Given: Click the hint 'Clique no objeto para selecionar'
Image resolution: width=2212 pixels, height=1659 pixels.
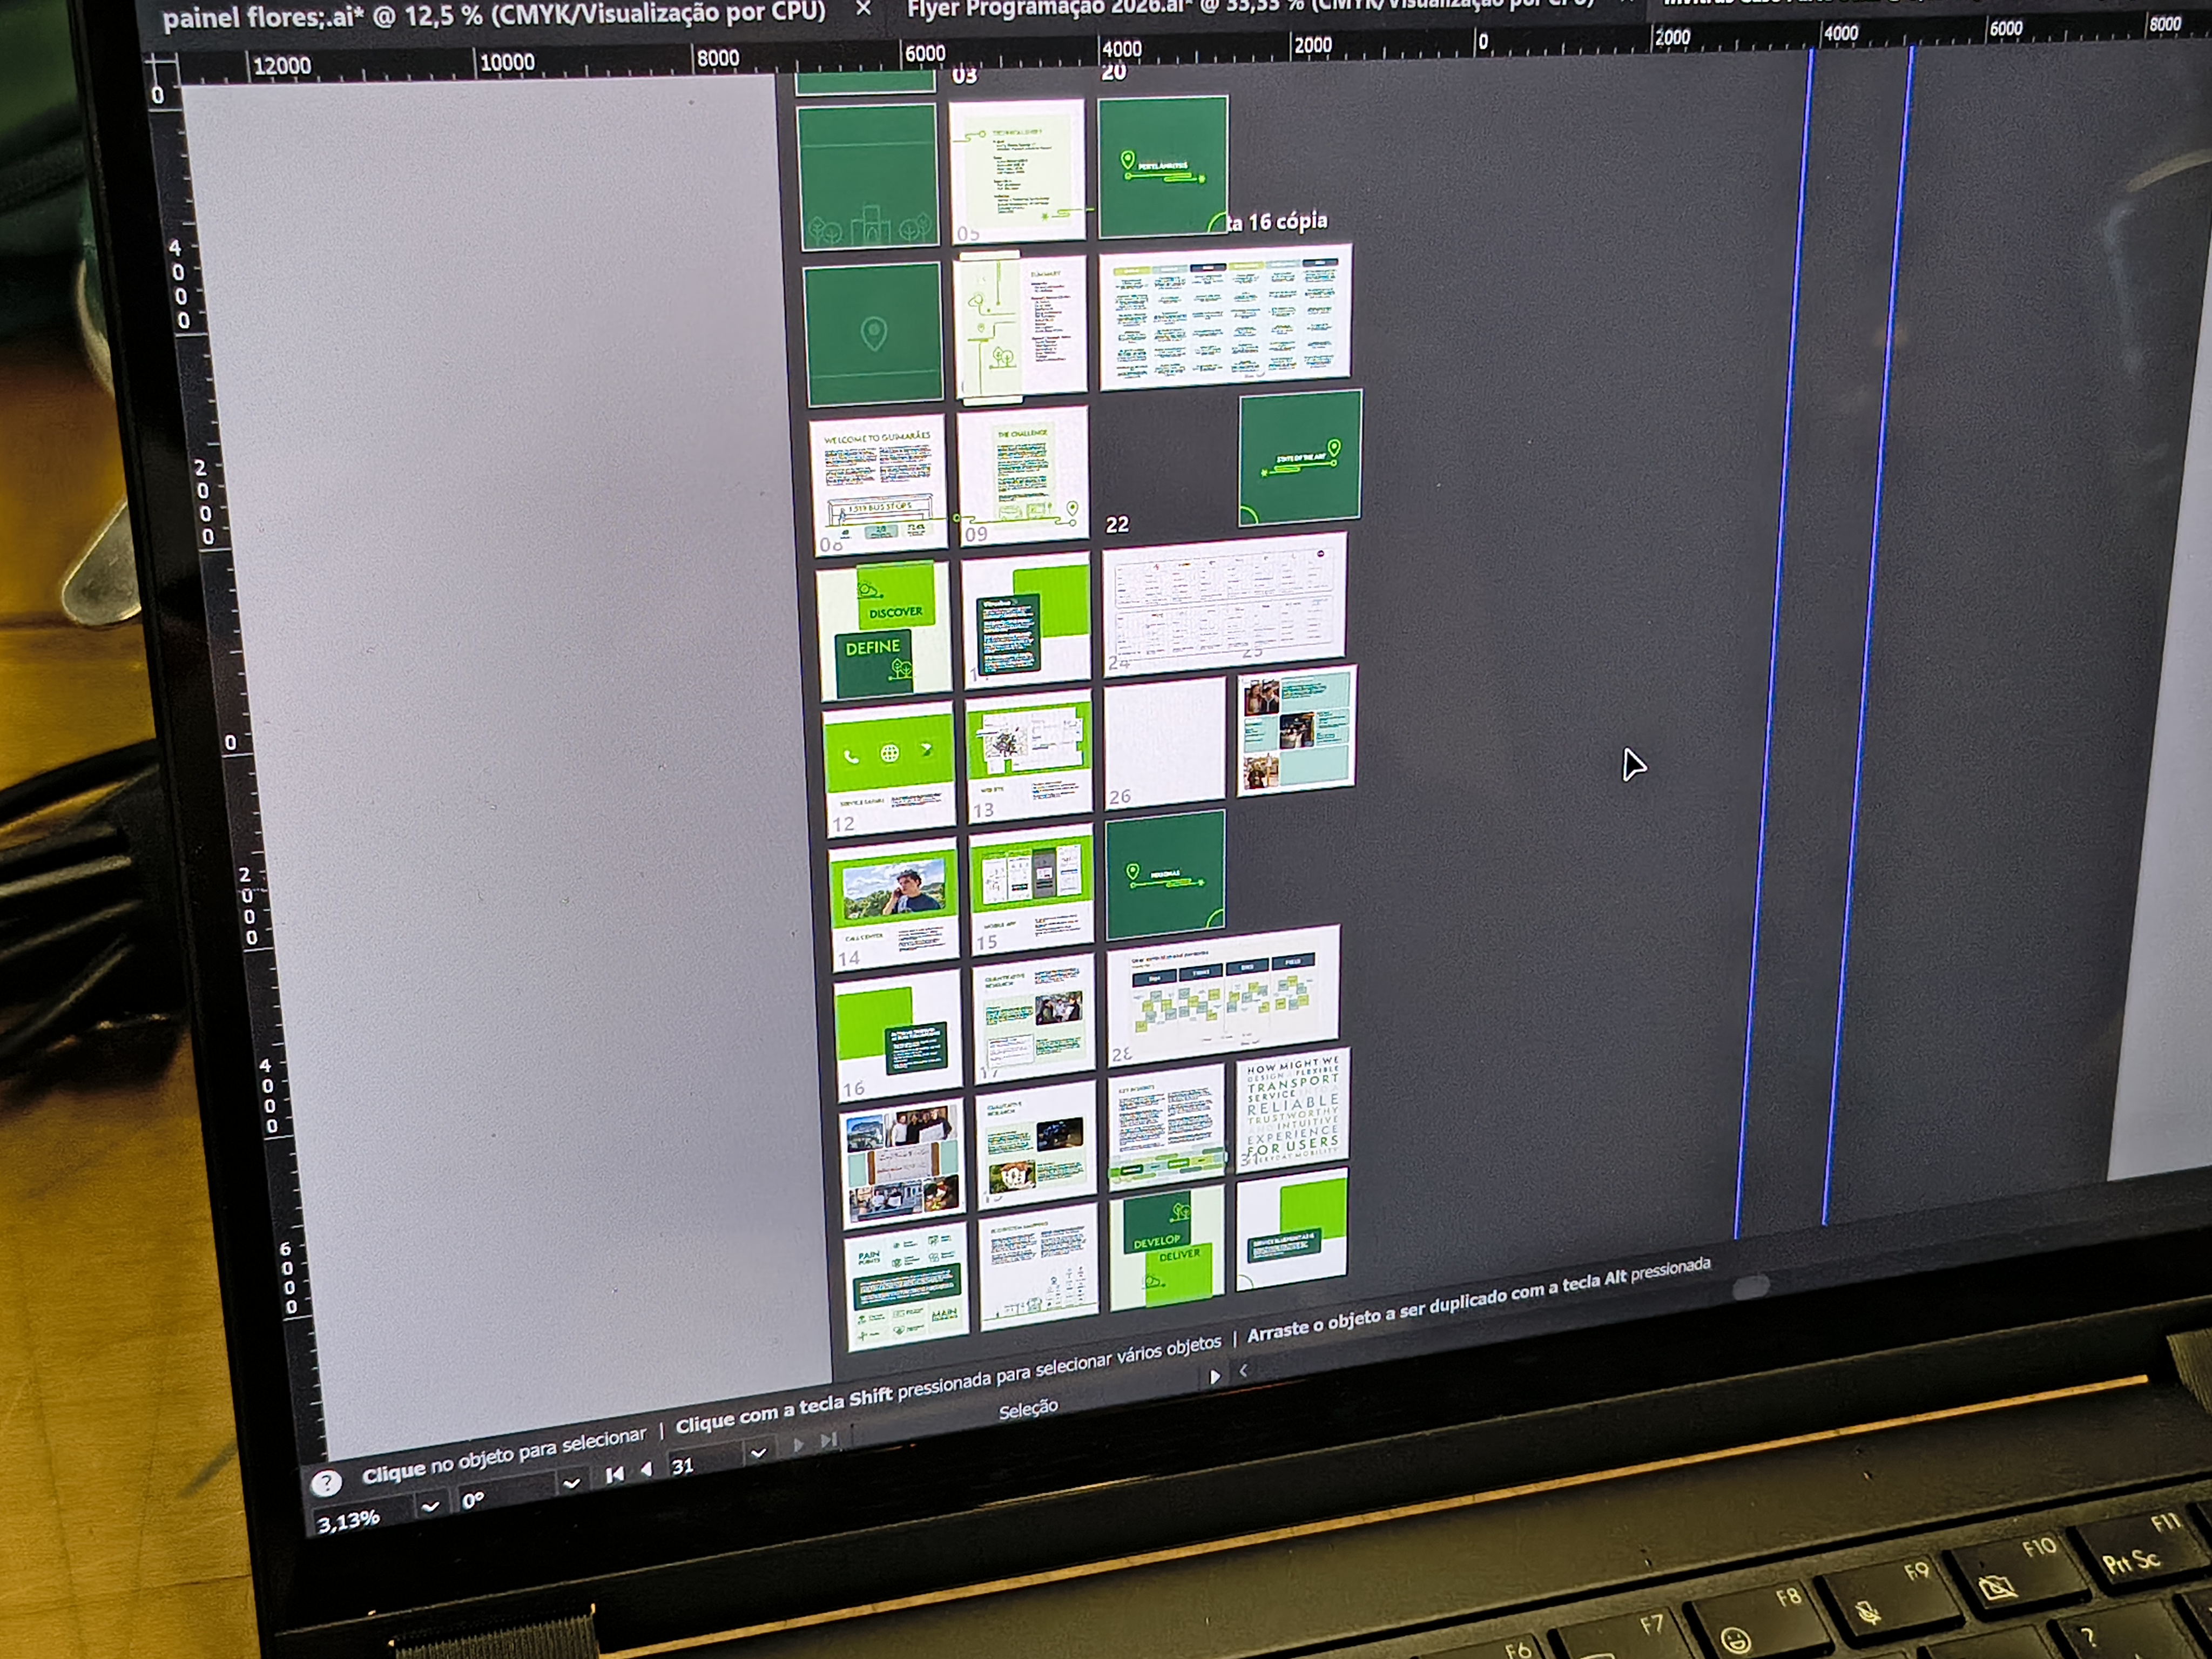Looking at the screenshot, I should click(x=504, y=1455).
